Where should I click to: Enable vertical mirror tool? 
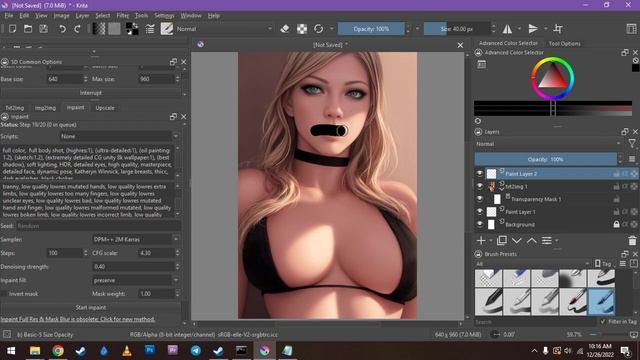[533, 29]
